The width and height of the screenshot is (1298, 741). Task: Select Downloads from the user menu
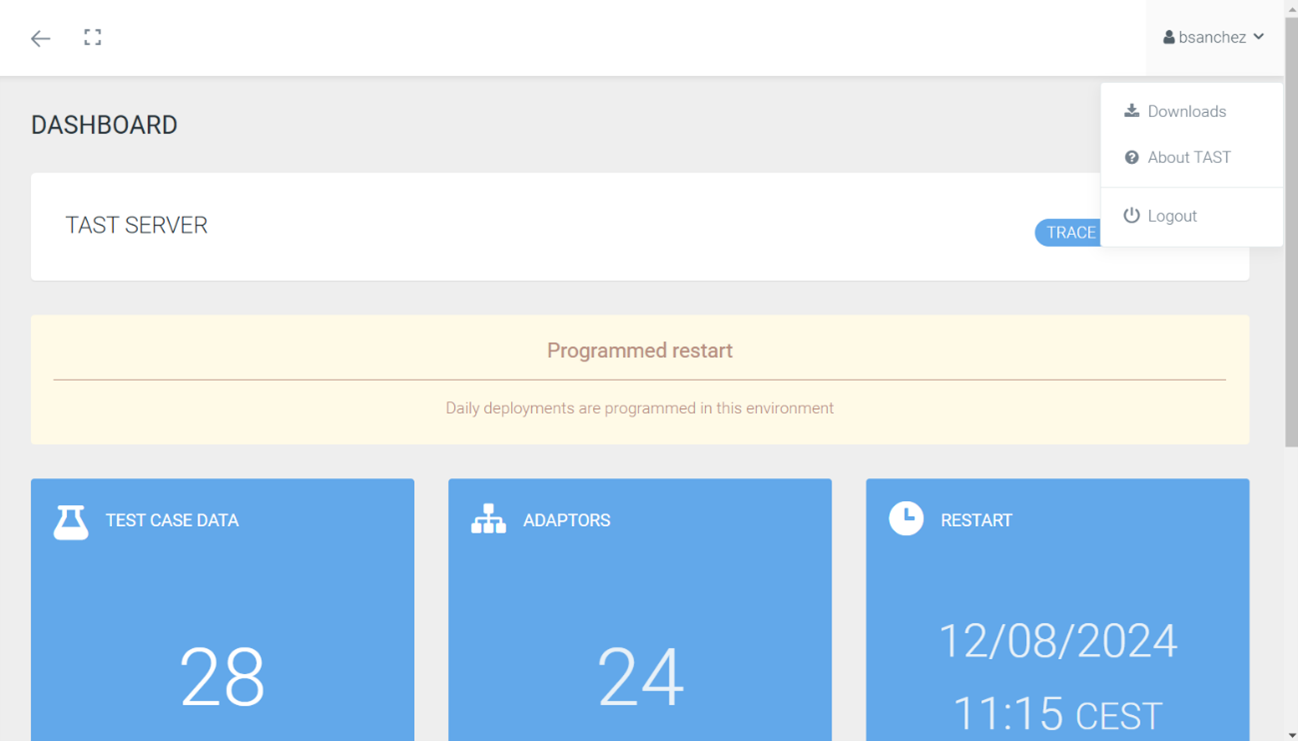coord(1186,111)
